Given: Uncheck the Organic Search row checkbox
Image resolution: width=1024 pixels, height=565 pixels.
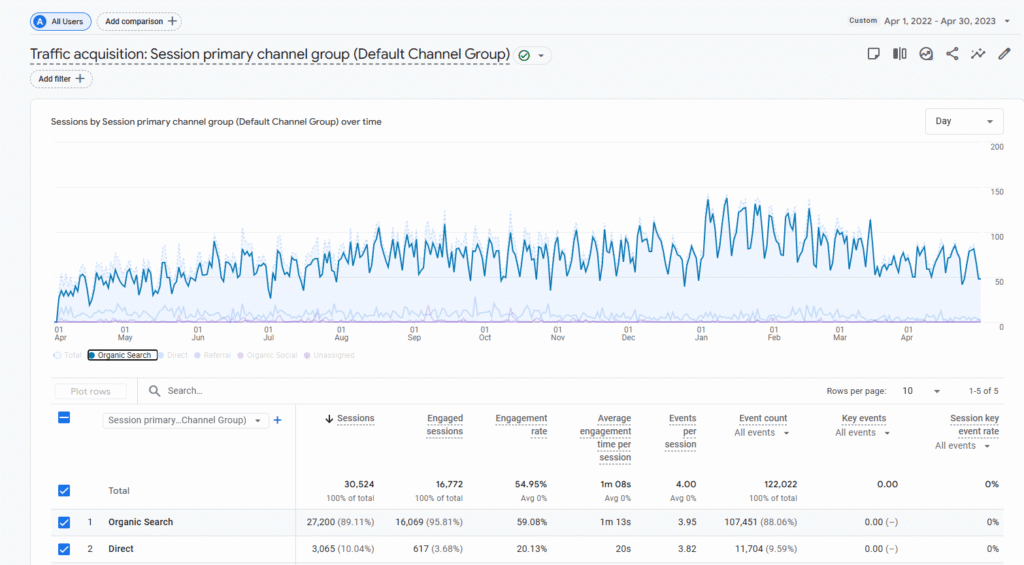Looking at the screenshot, I should pyautogui.click(x=64, y=522).
